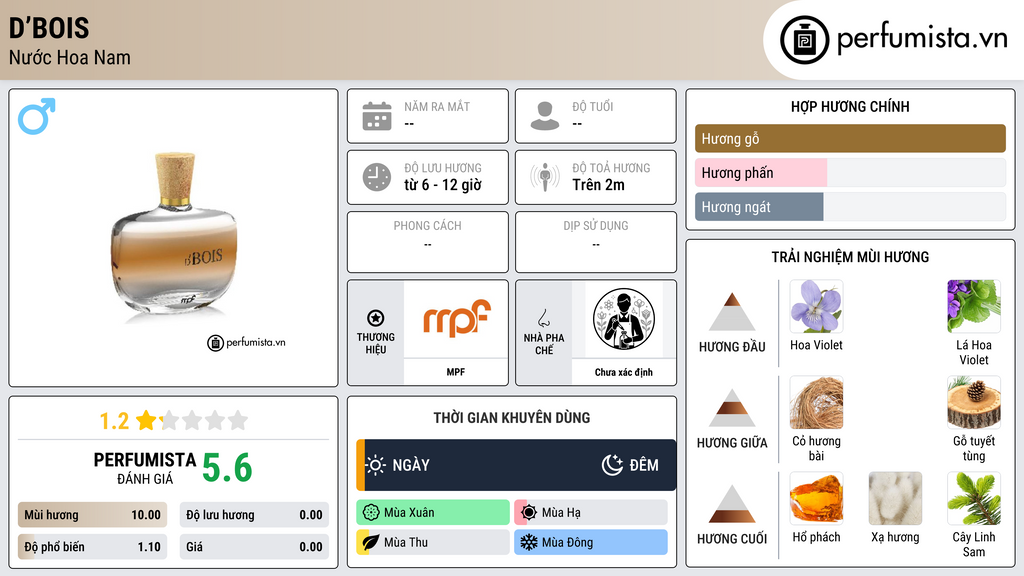Click the Trải nghiệm mùi hương heading
Screen dimensions: 1024x576
850,257
